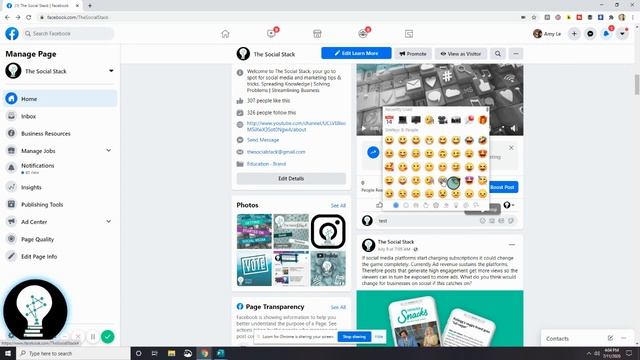Open Edit Page Info in the sidebar
This screenshot has height=360, width=640.
click(60, 256)
